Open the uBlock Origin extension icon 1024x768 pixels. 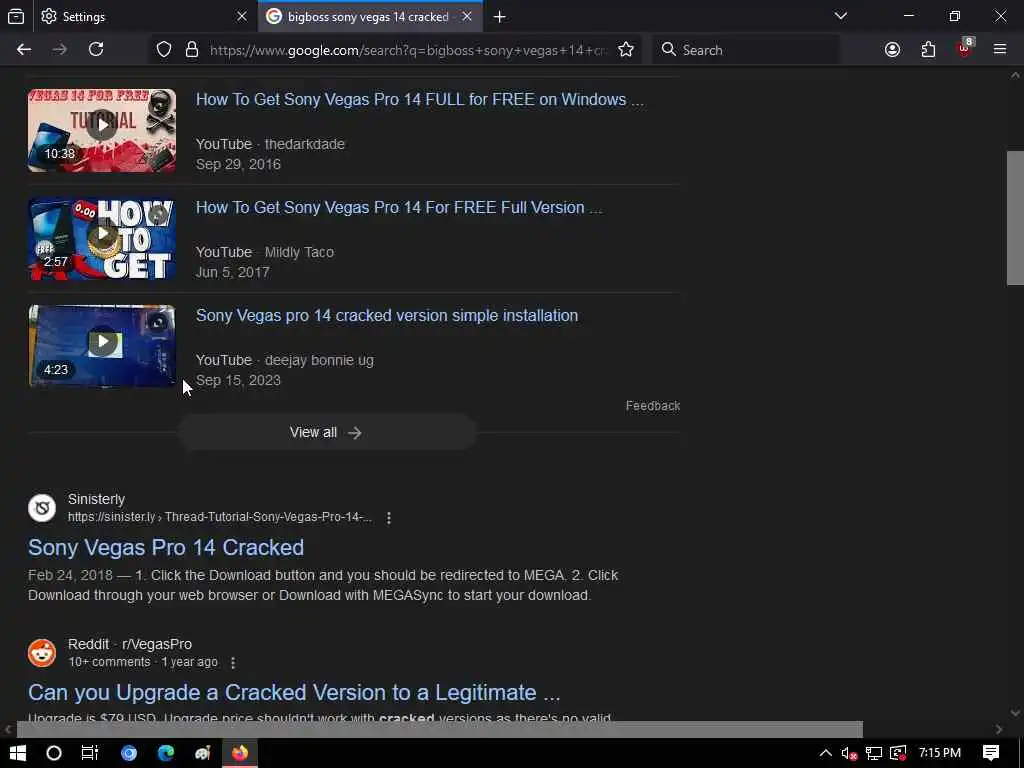pos(965,50)
